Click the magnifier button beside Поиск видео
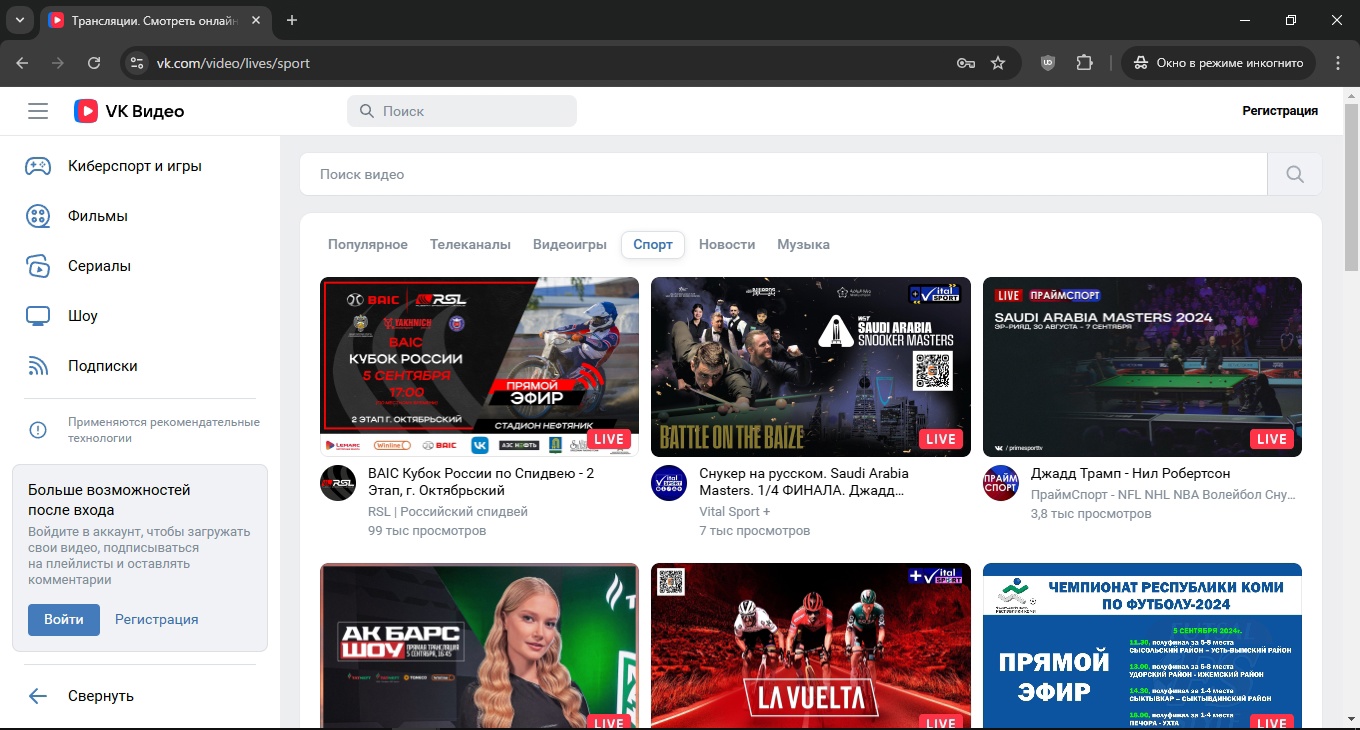1360x730 pixels. 1295,174
